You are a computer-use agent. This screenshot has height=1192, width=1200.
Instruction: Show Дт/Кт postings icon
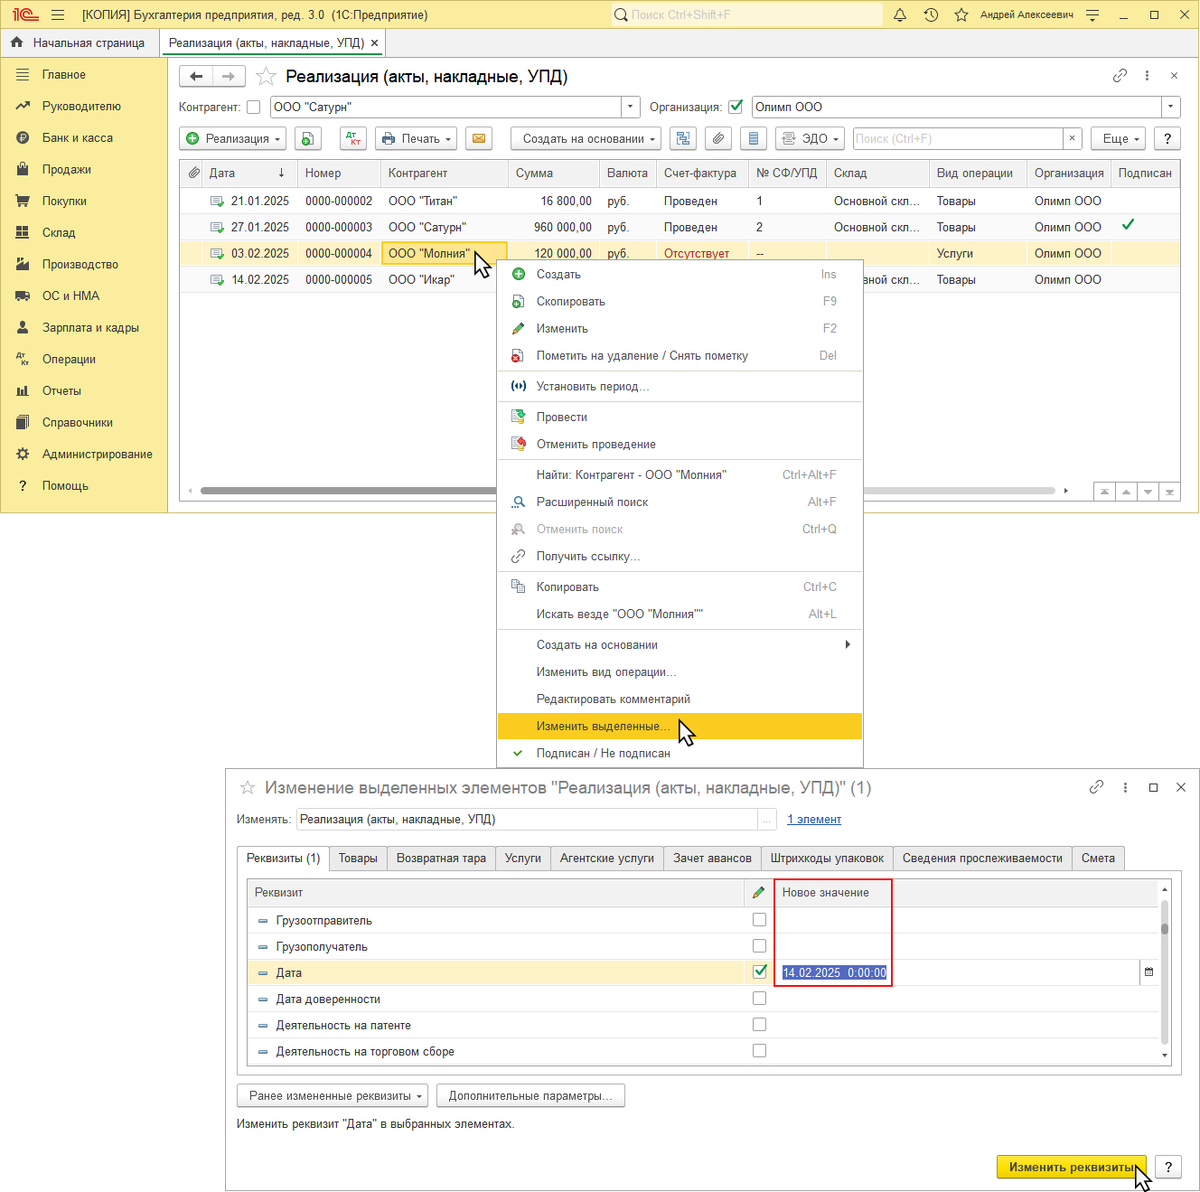pyautogui.click(x=354, y=139)
